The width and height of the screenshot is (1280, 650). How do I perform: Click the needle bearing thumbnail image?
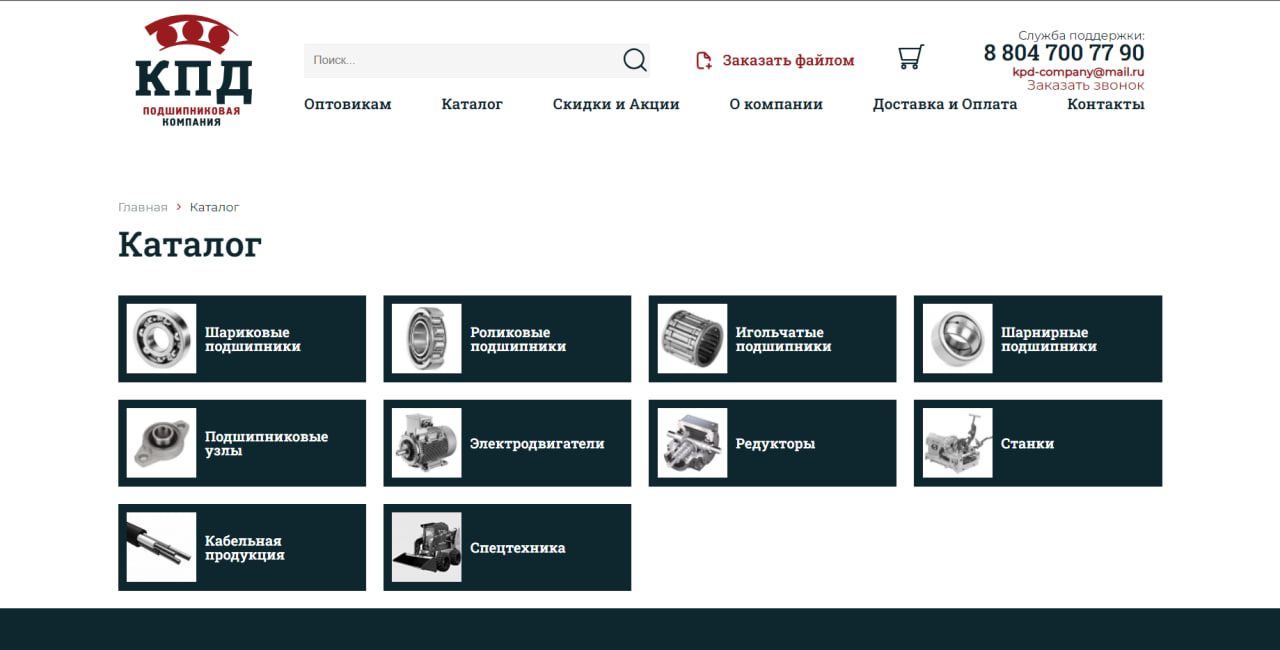pyautogui.click(x=692, y=339)
